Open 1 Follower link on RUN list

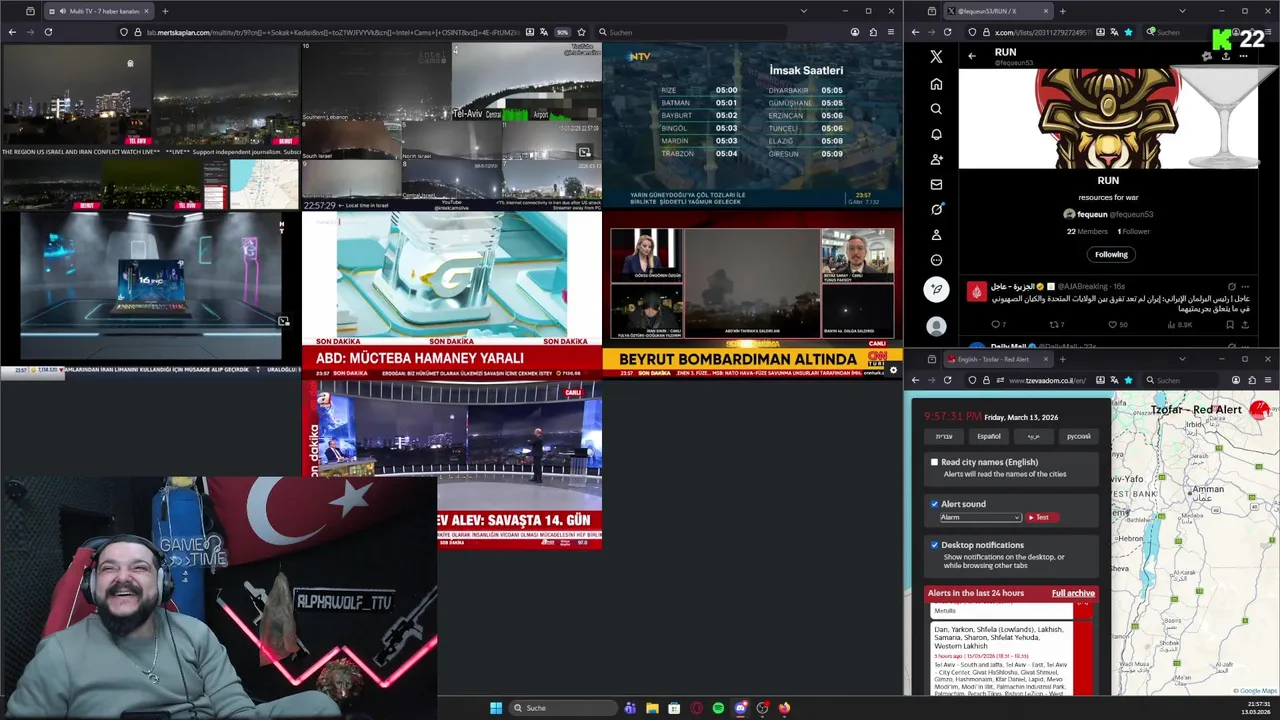click(1133, 231)
